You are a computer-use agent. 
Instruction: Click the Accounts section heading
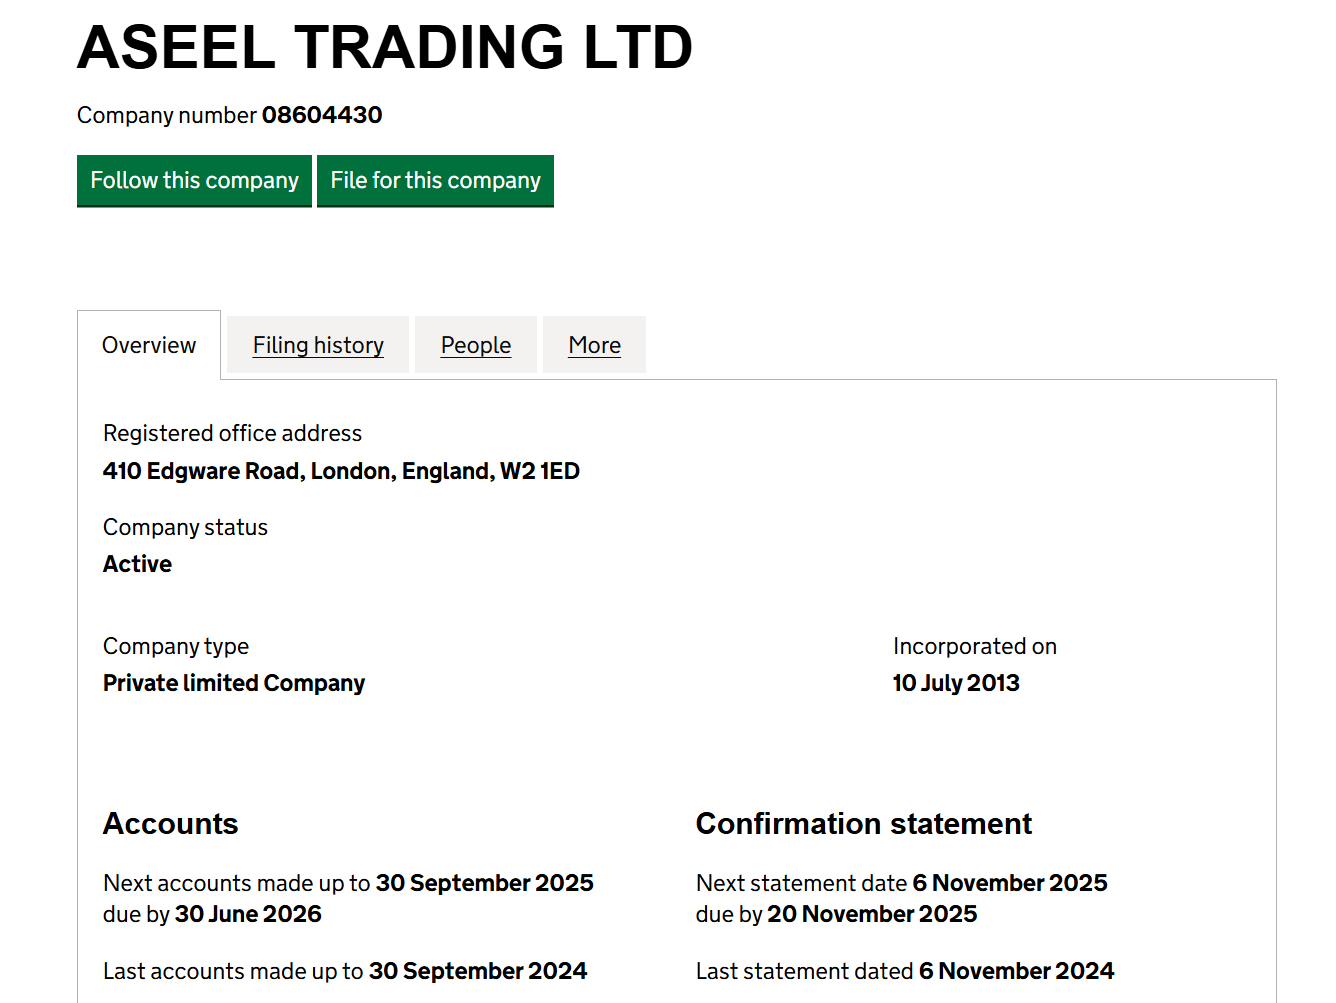click(171, 823)
